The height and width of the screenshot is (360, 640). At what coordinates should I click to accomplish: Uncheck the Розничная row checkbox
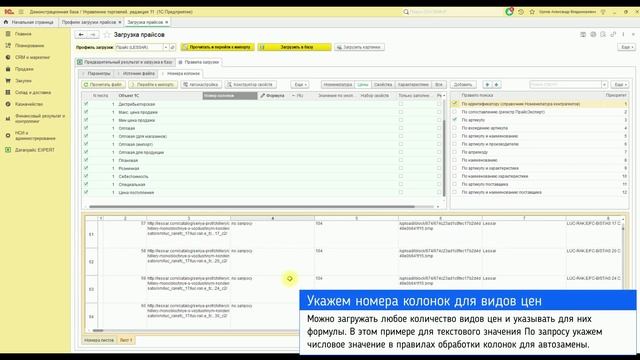[86, 168]
